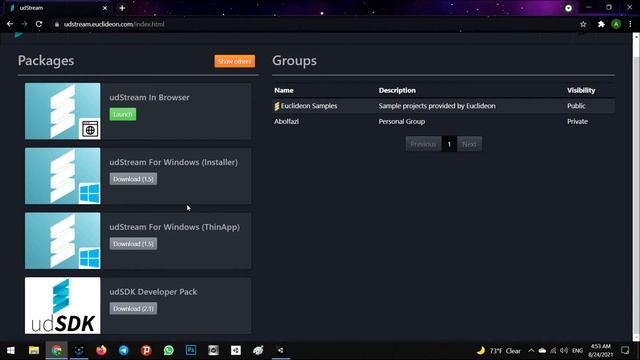Go to Previous groups page

[423, 144]
